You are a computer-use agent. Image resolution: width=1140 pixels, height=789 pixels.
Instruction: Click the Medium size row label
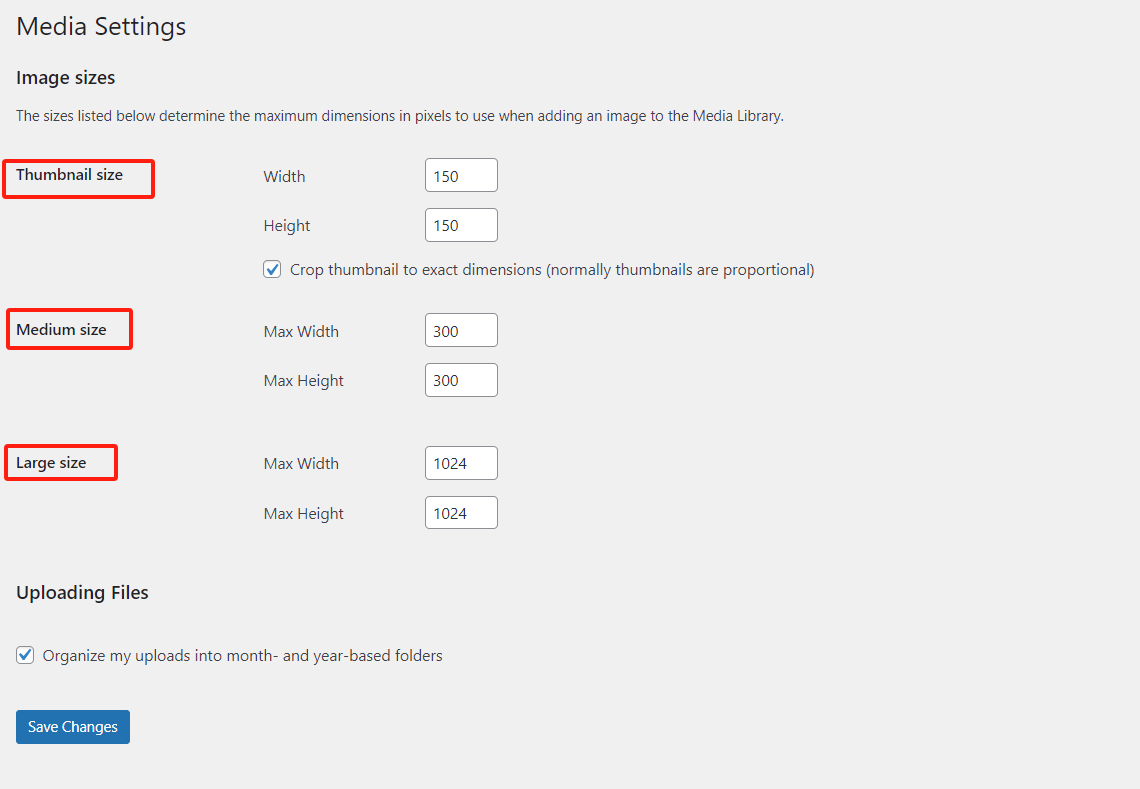pyautogui.click(x=61, y=329)
